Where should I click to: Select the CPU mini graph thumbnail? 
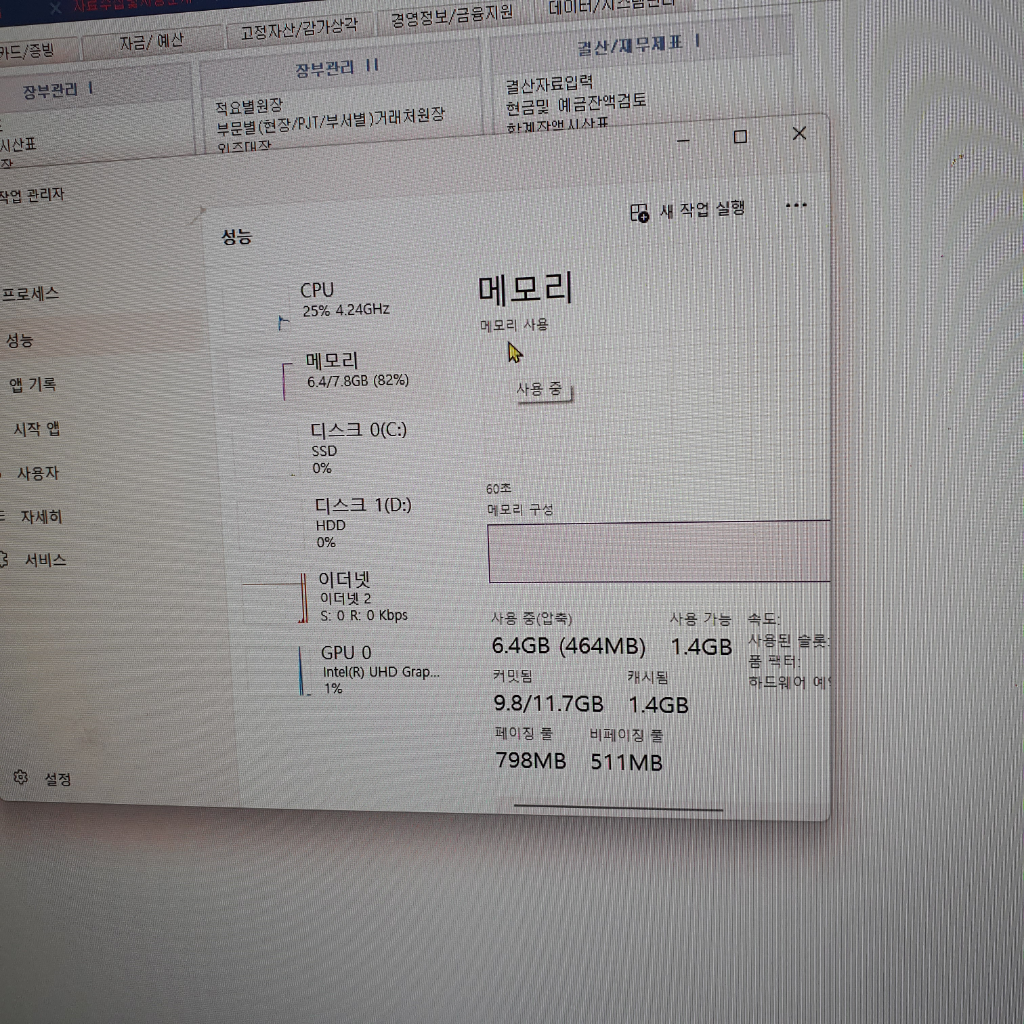pyautogui.click(x=282, y=323)
